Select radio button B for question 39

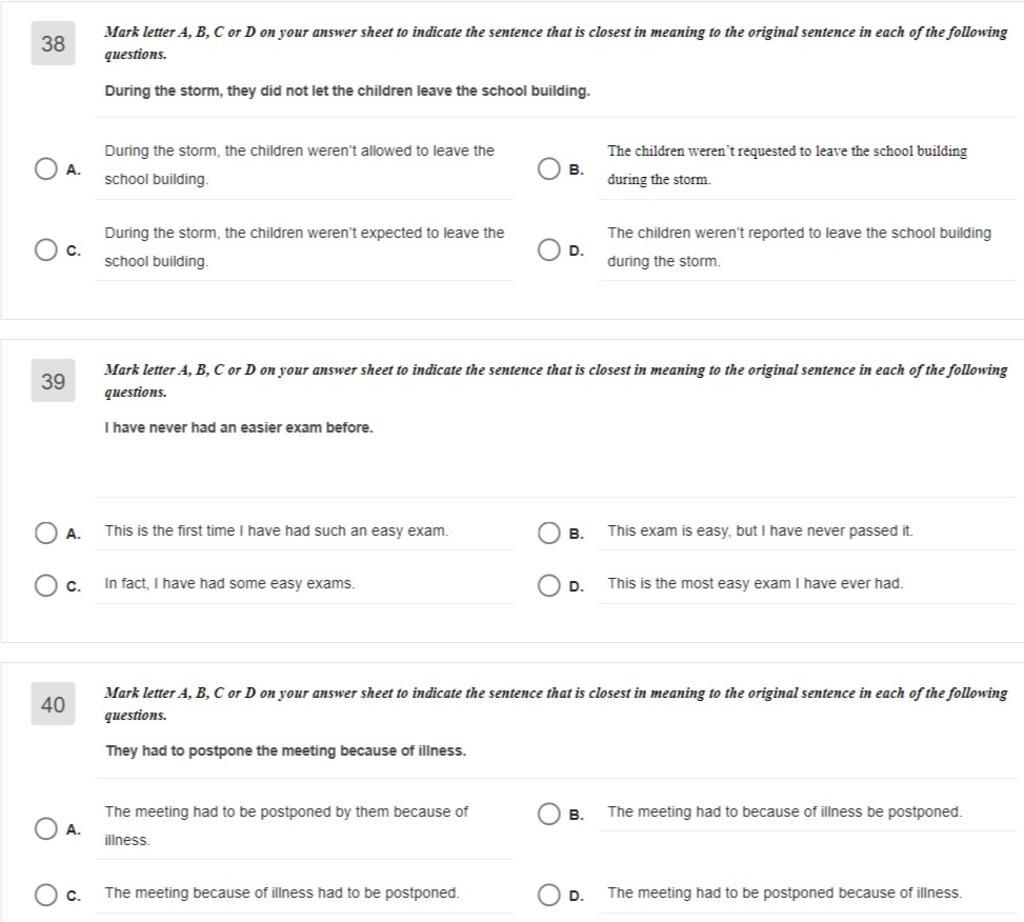click(549, 533)
